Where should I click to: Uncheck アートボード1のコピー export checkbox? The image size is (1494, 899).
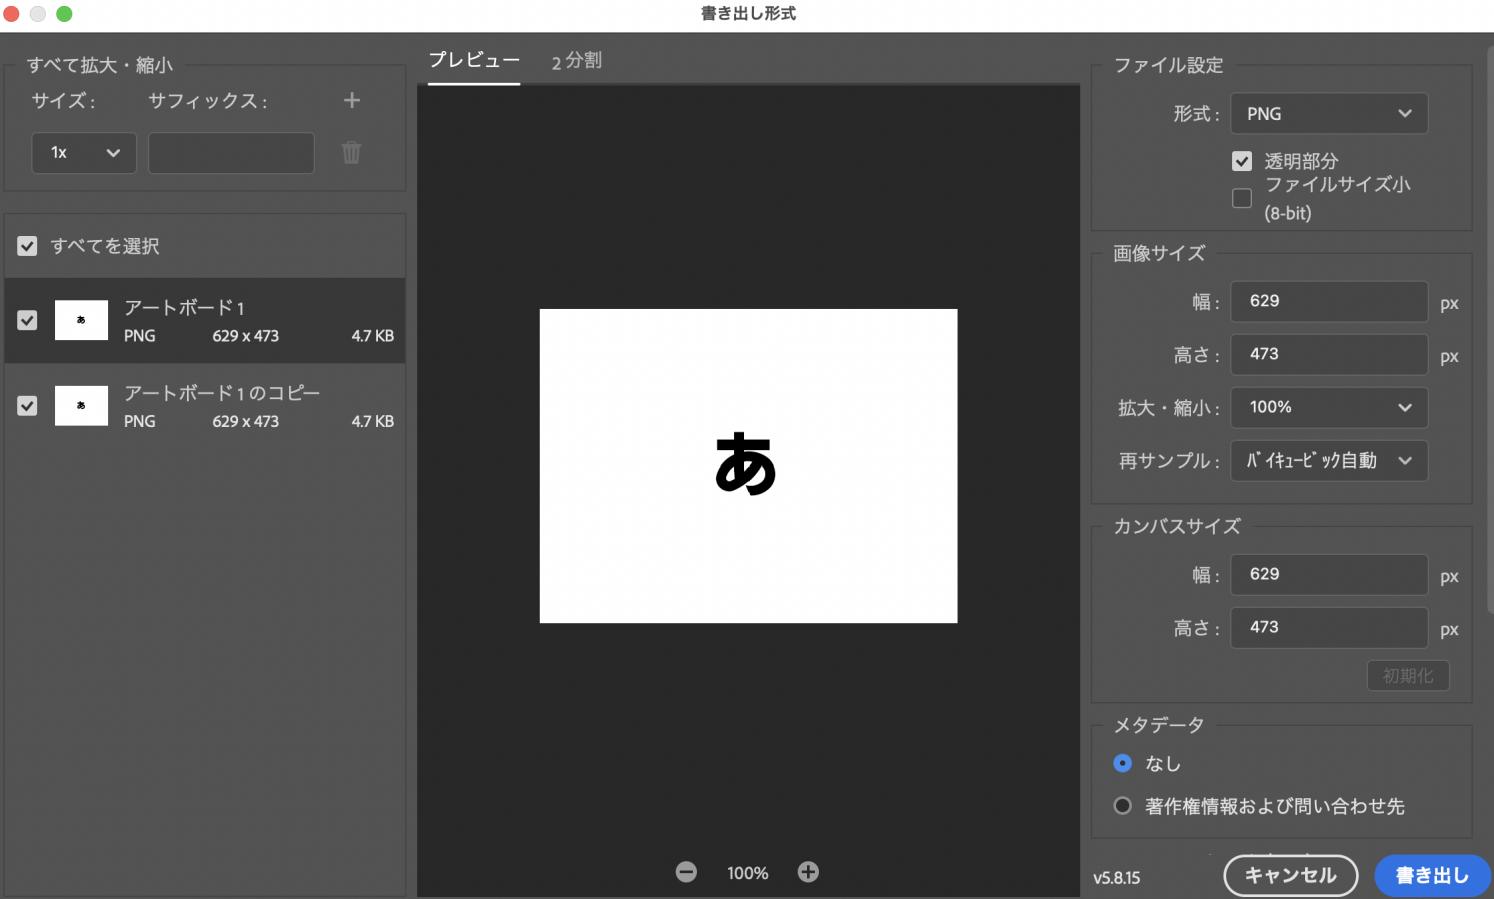27,405
